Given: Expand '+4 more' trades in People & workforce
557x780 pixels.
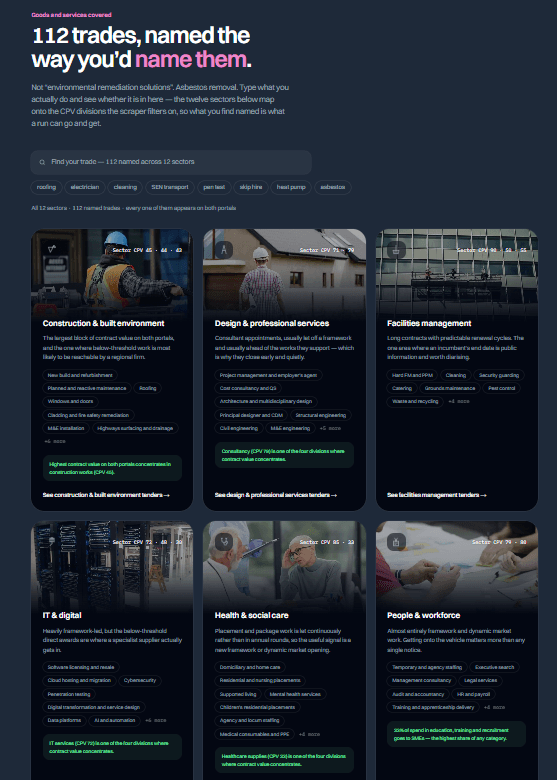Looking at the screenshot, I should click(494, 707).
